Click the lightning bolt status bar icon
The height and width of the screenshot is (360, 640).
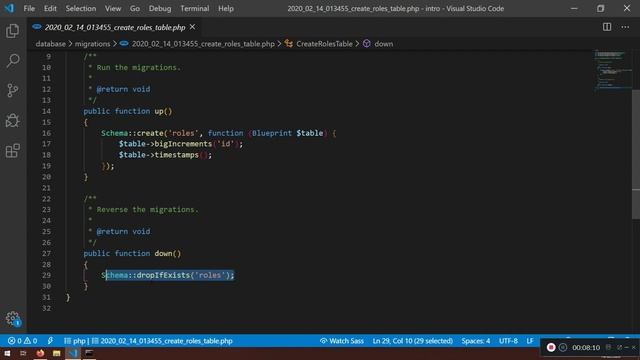point(50,341)
